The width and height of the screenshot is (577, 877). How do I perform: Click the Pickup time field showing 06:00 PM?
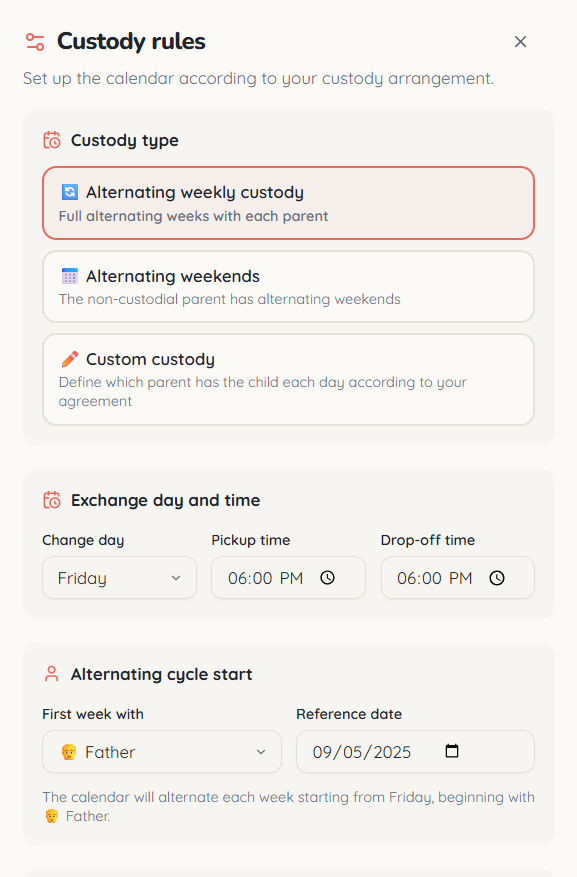[288, 578]
